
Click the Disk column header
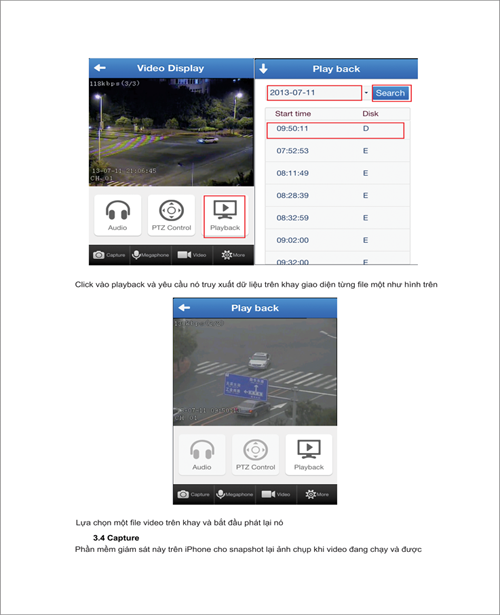pyautogui.click(x=370, y=114)
